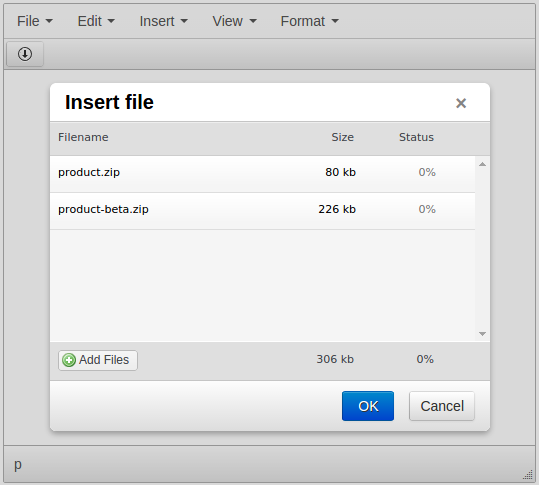Click the Size column header
Screen dimensions: 539x485
[x=342, y=137]
